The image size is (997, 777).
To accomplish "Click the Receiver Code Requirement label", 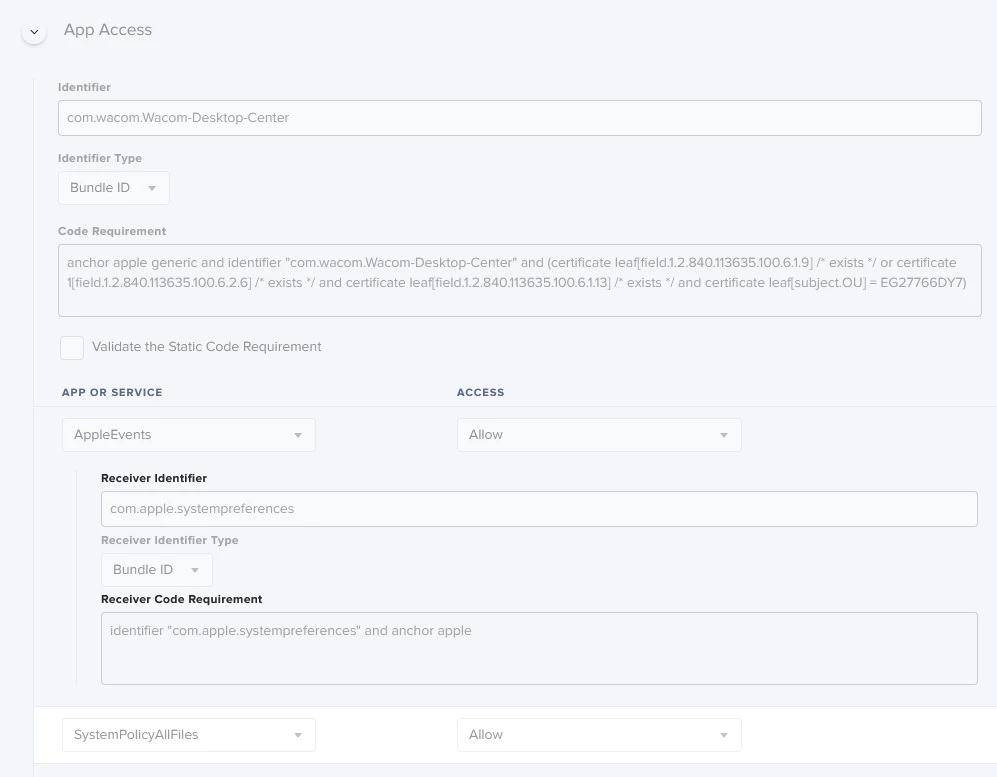I will 182,599.
